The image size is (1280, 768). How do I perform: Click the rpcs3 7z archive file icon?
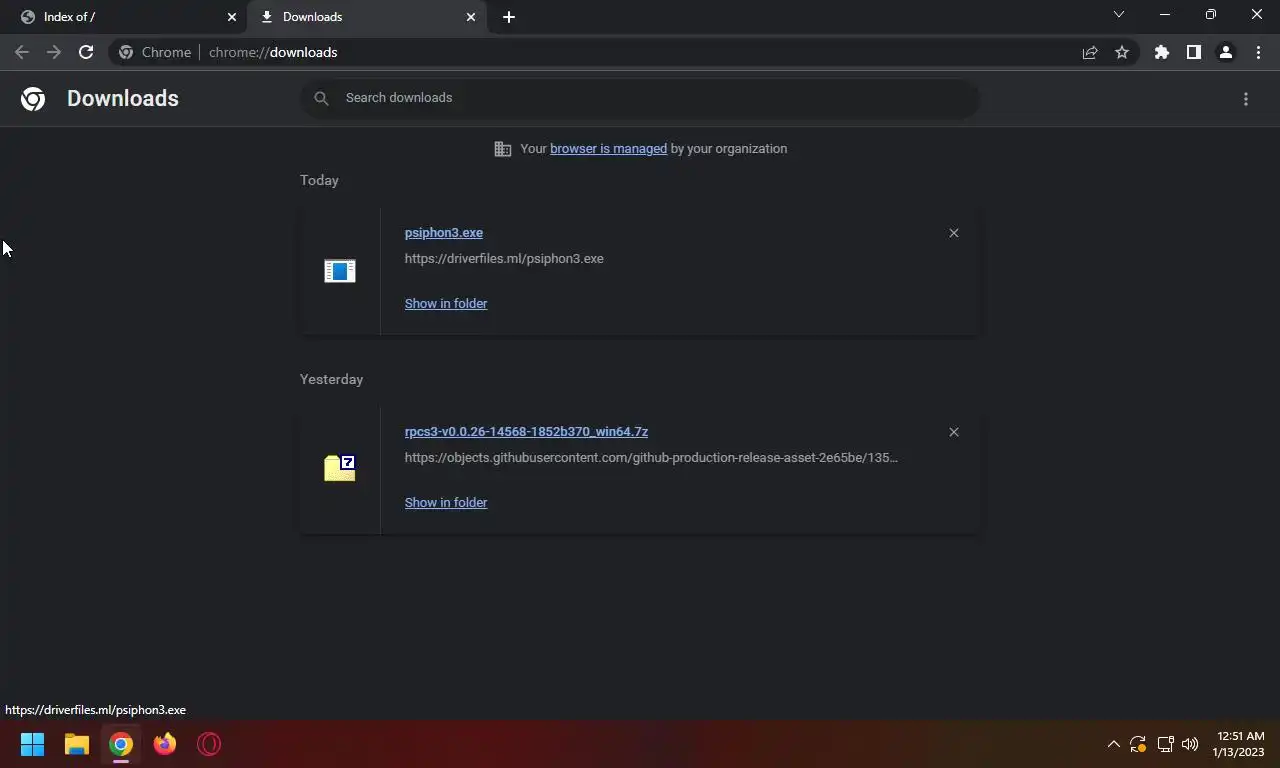pos(340,468)
